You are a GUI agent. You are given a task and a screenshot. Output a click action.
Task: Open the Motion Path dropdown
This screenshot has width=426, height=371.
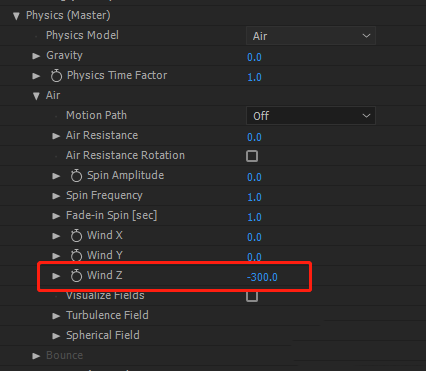click(x=311, y=116)
